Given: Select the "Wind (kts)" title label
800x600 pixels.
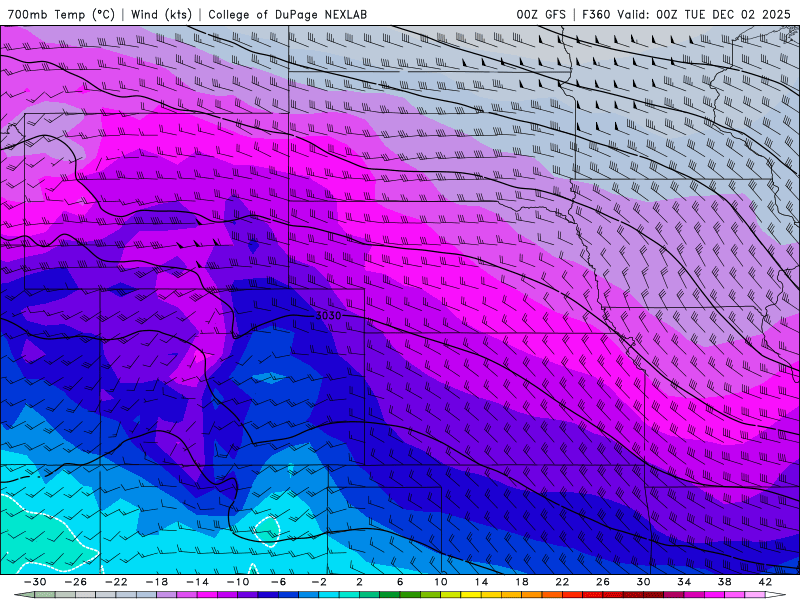Looking at the screenshot, I should [161, 14].
